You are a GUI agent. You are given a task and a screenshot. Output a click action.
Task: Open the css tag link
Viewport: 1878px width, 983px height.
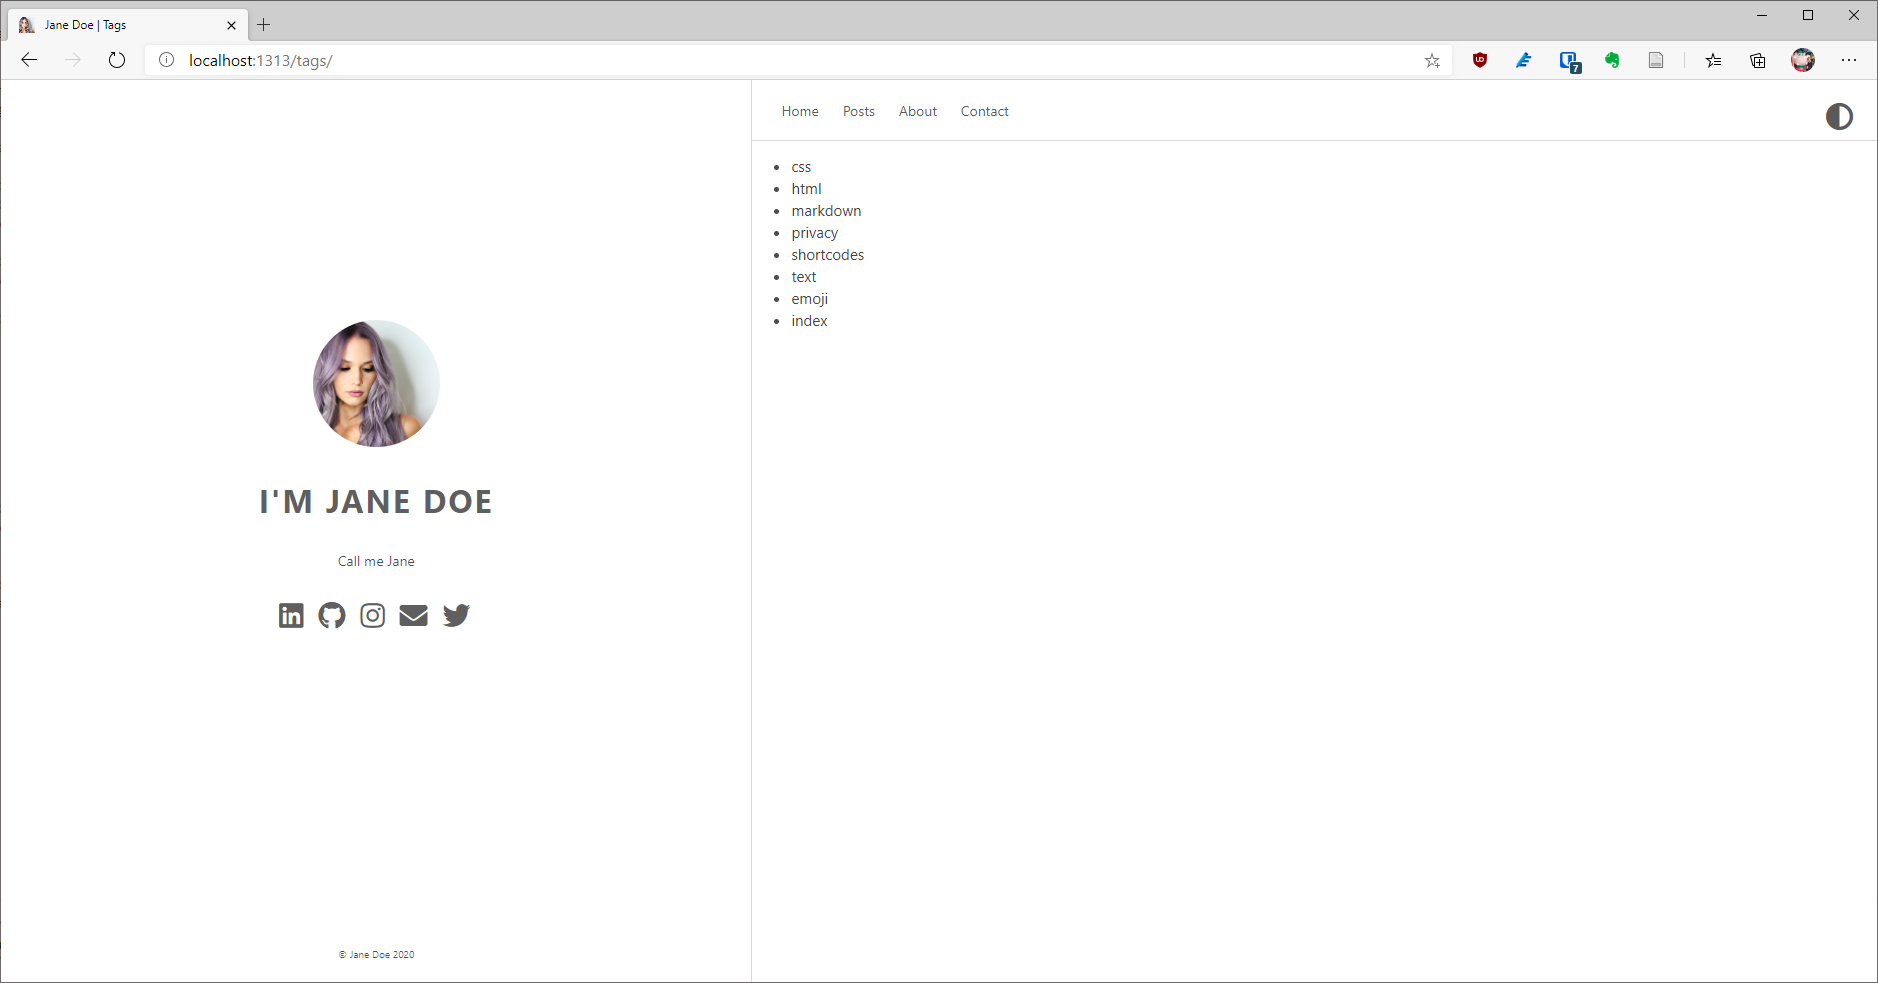801,167
